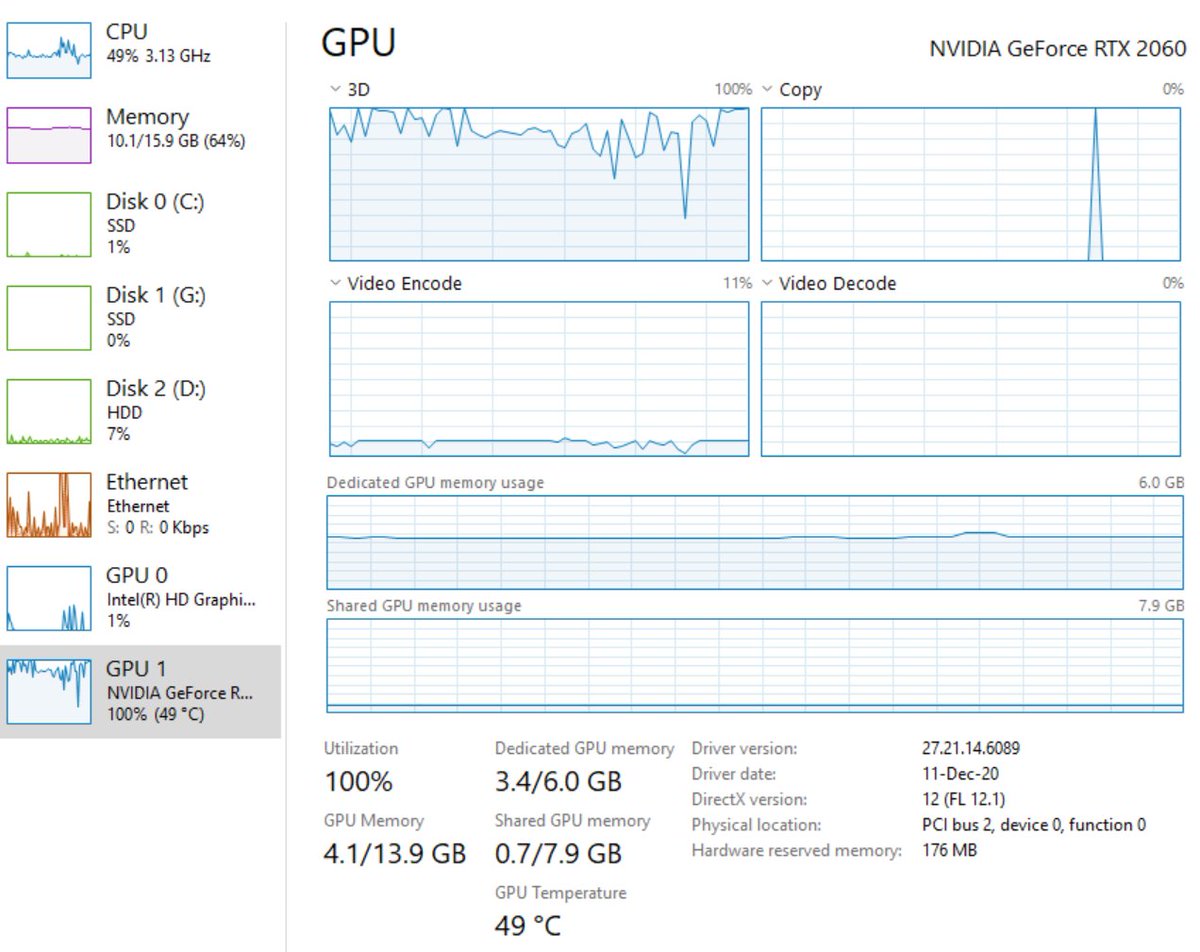Click the 49 °C GPU Temperature value
1200x952 pixels.
(x=528, y=926)
